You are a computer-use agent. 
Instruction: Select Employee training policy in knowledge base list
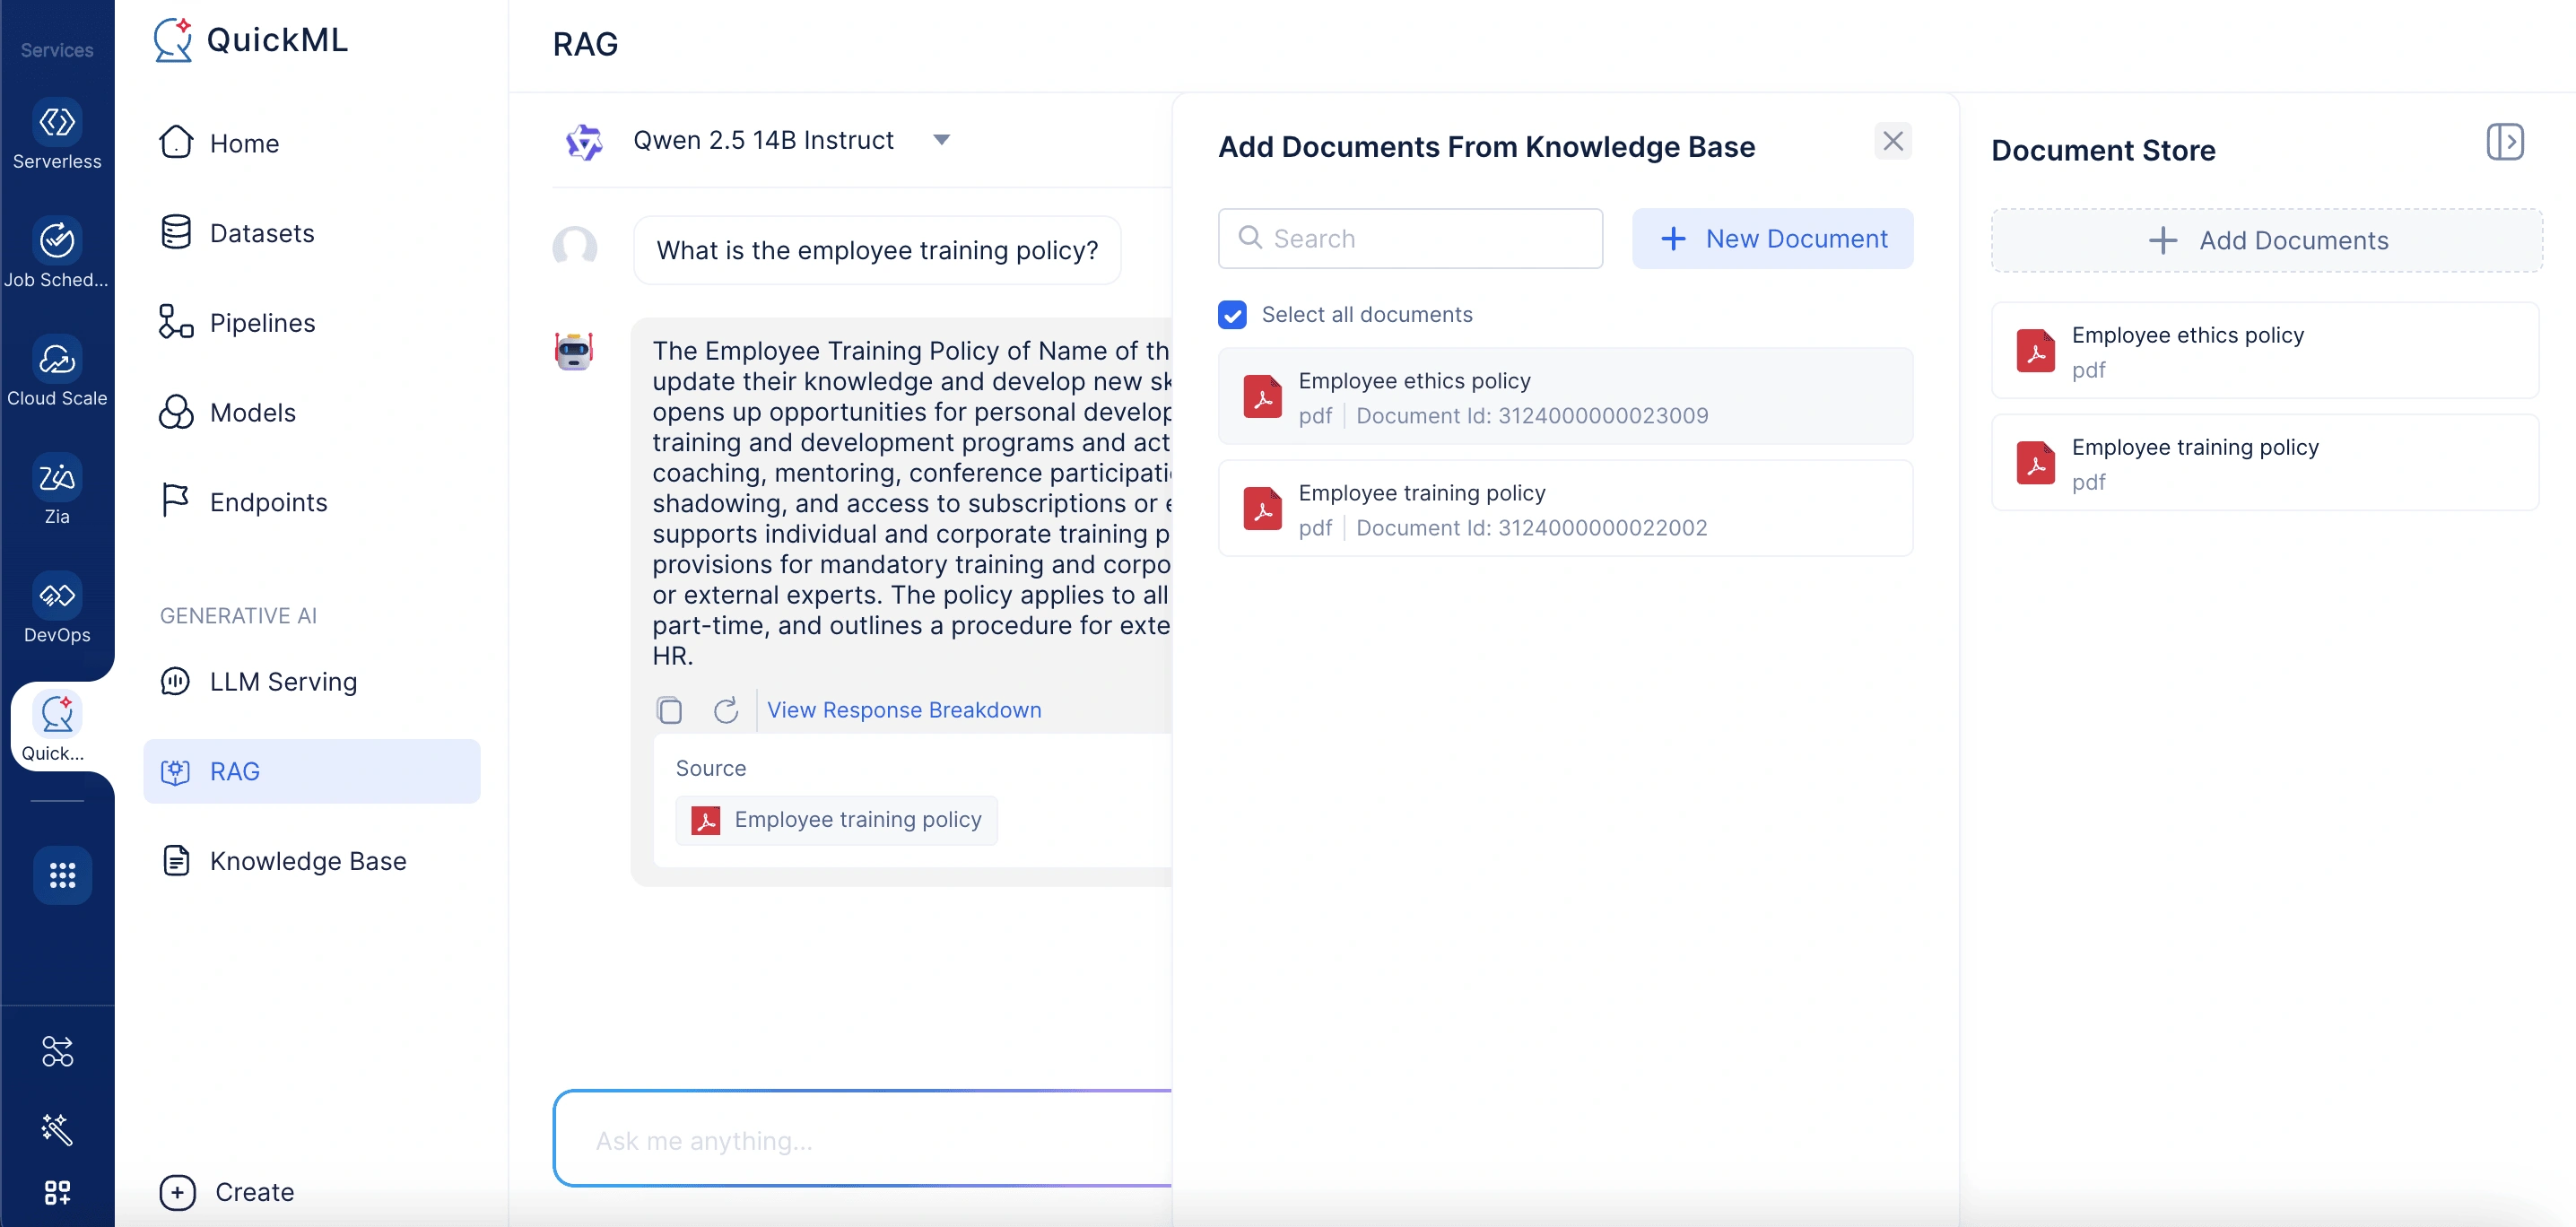click(1565, 509)
